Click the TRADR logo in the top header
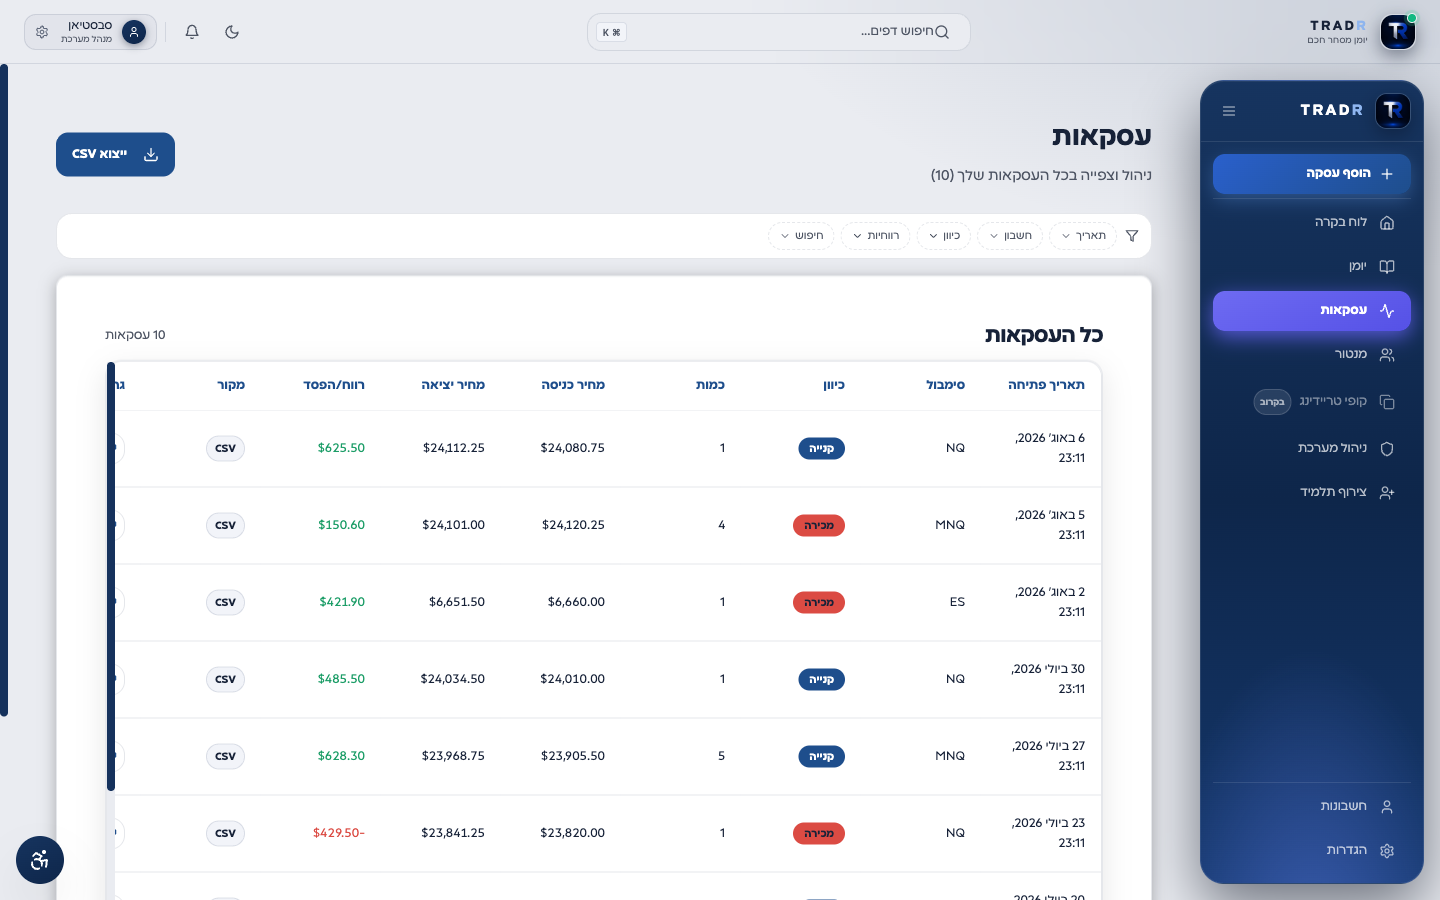Viewport: 1440px width, 900px height. [x=1398, y=32]
